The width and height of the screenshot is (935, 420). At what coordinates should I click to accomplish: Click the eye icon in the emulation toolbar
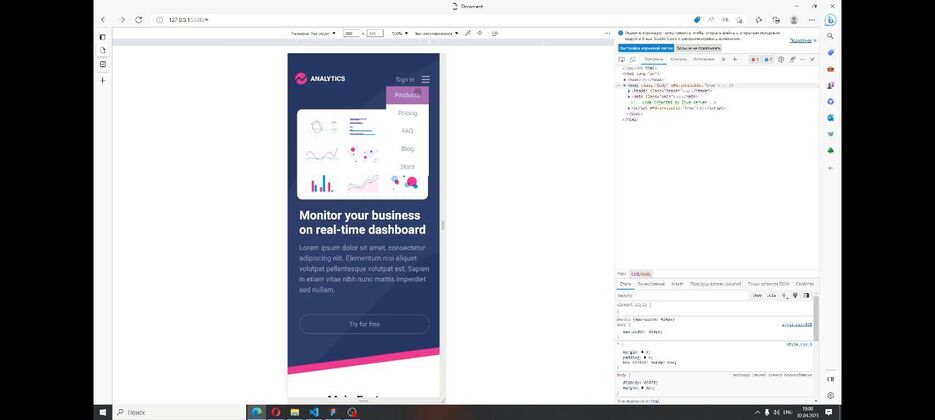click(480, 33)
